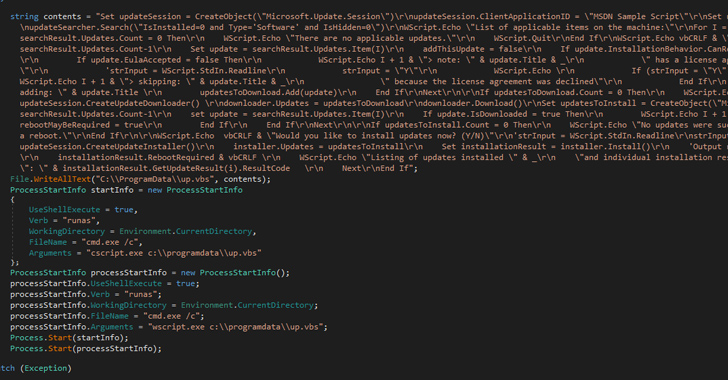This screenshot has width=728, height=380.
Task: Click Environment.CurrentDirectory on processStartInfo.WorkingDirectory line
Action: click(247, 305)
